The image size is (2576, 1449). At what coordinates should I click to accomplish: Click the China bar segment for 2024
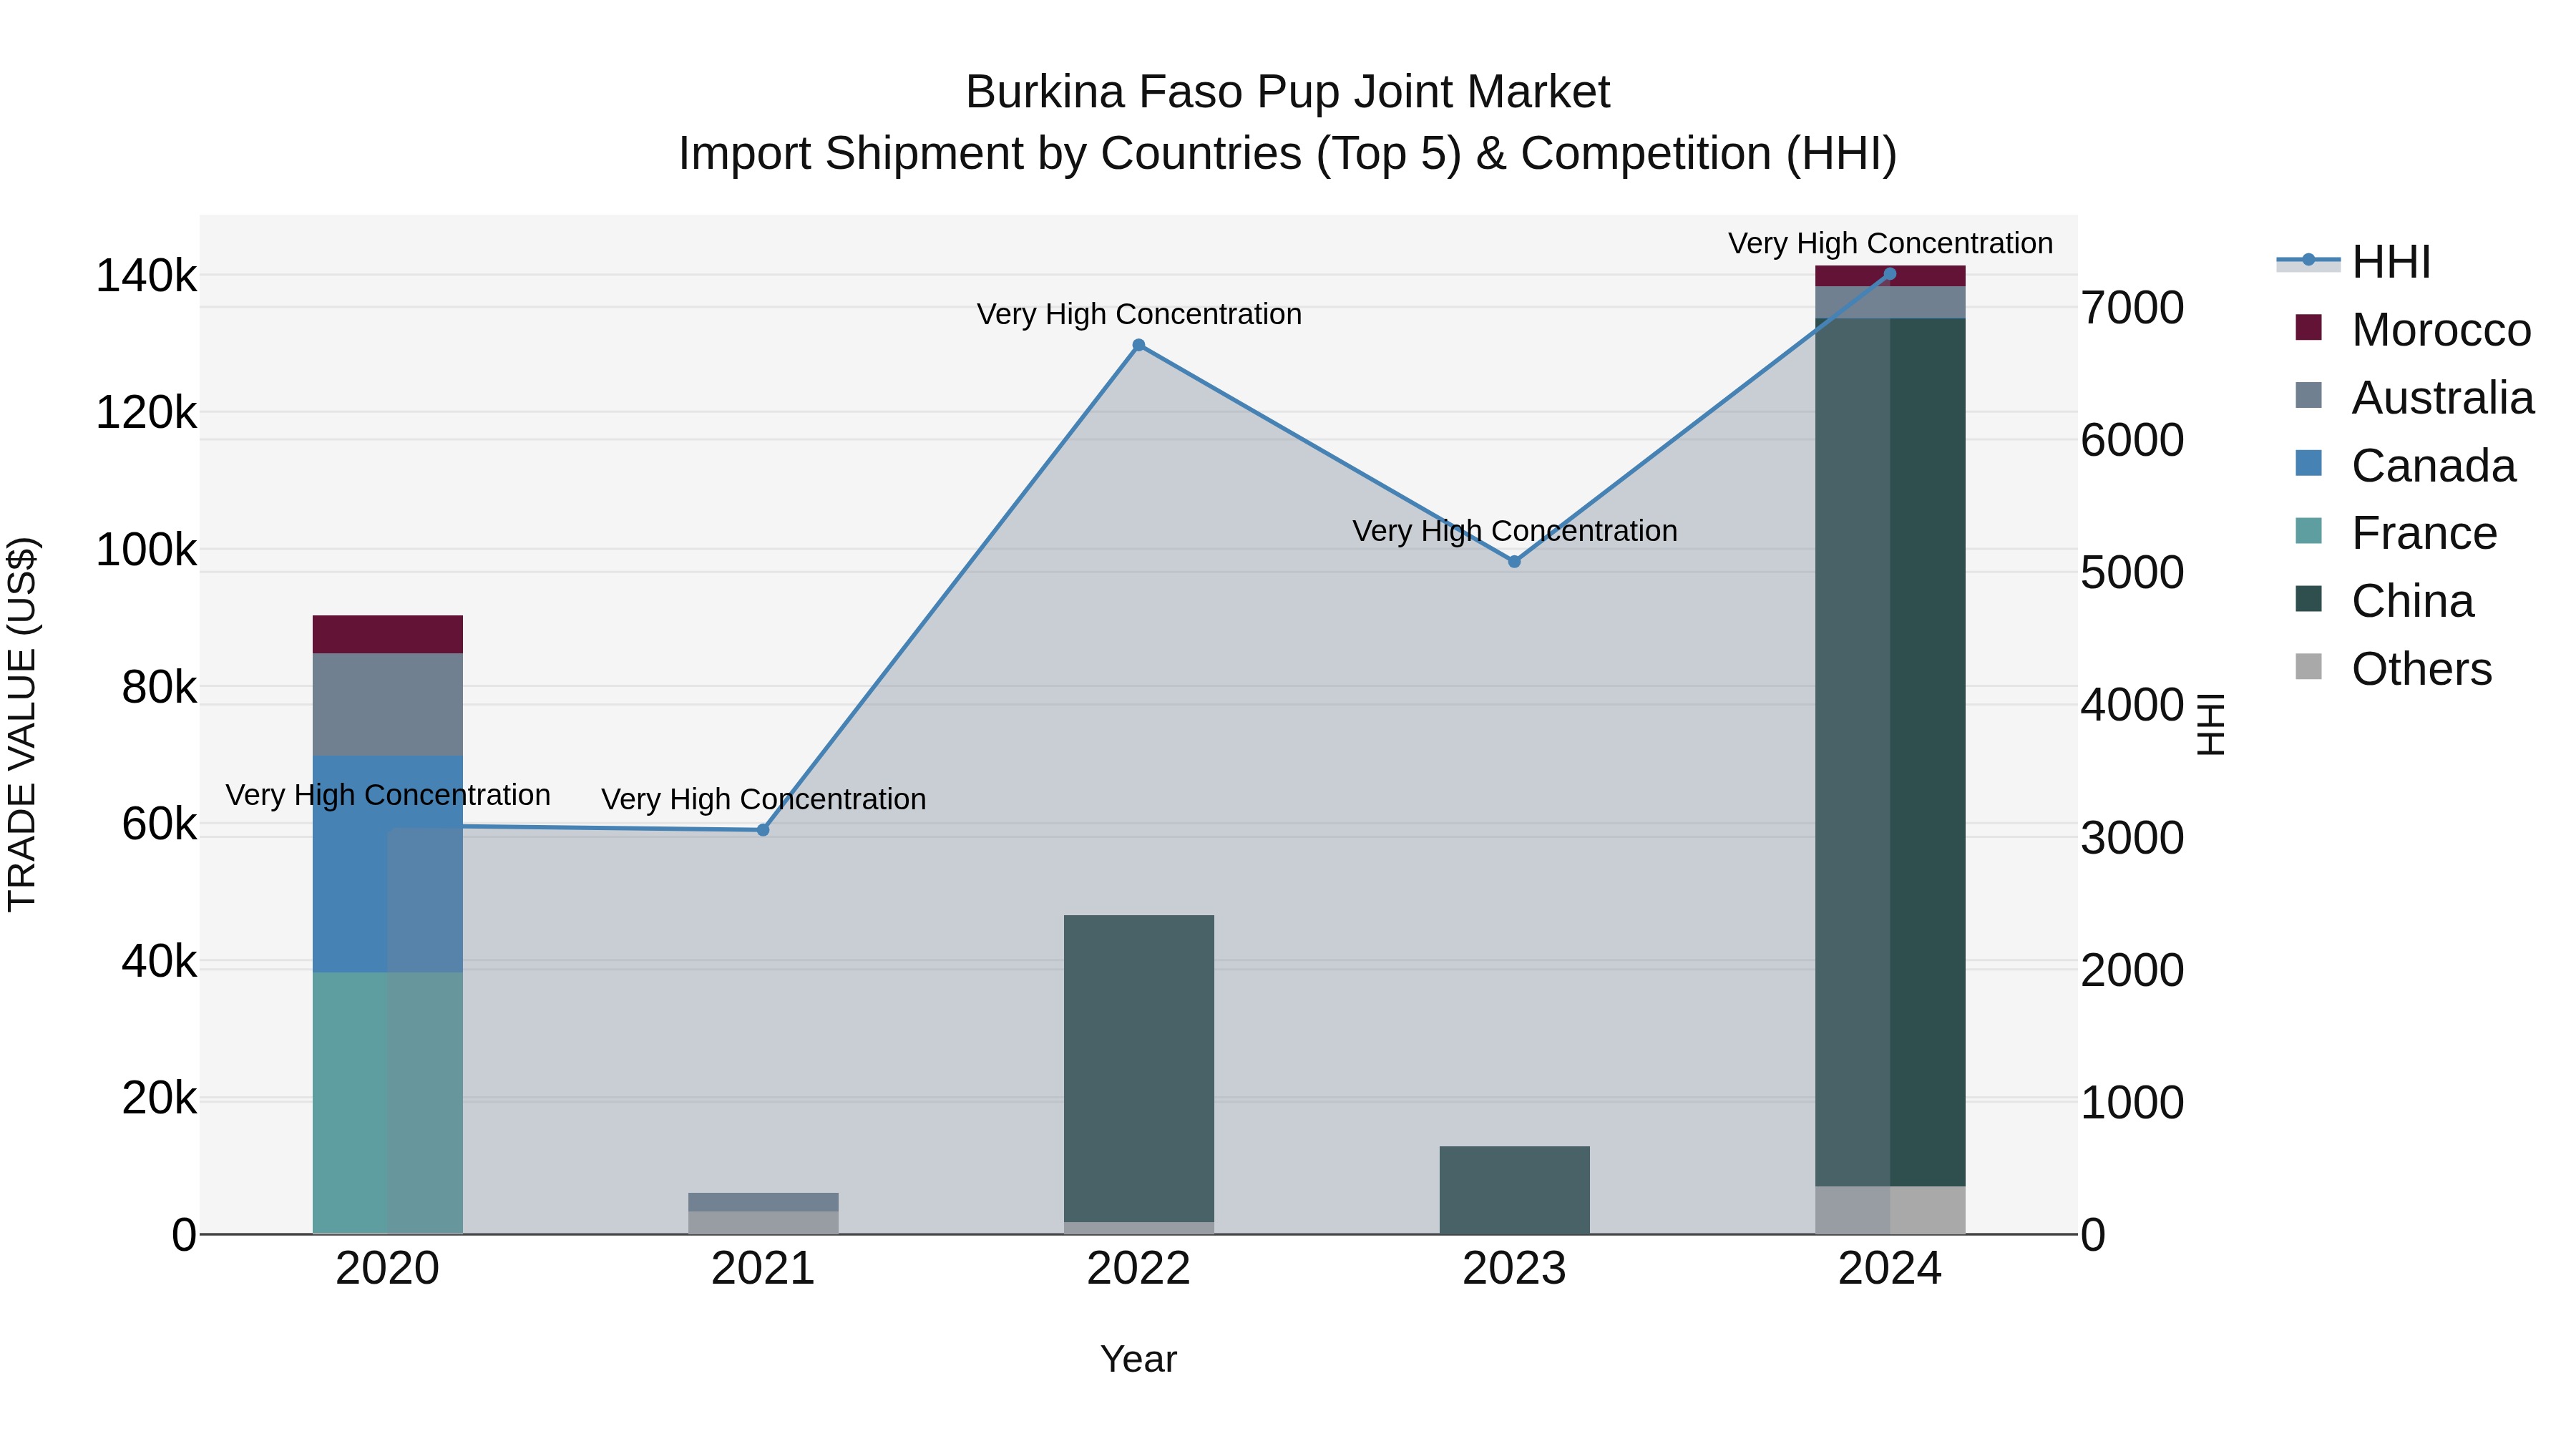[1890, 752]
